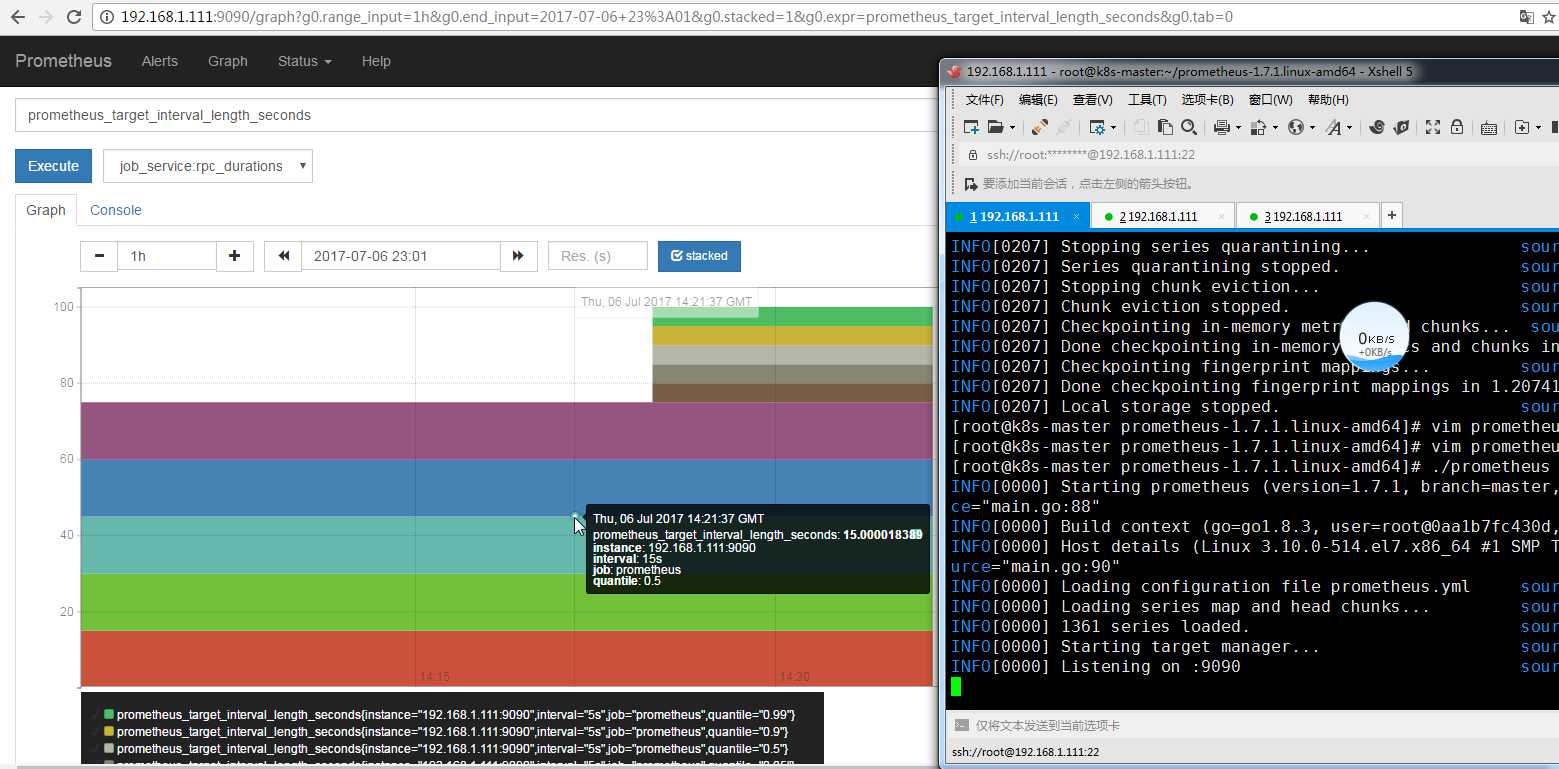Click the Find magnifier icon in Xshell toolbar

click(1189, 127)
